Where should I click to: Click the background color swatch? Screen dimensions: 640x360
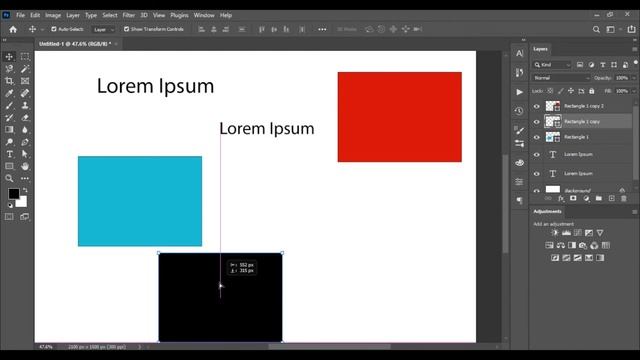coord(22,202)
